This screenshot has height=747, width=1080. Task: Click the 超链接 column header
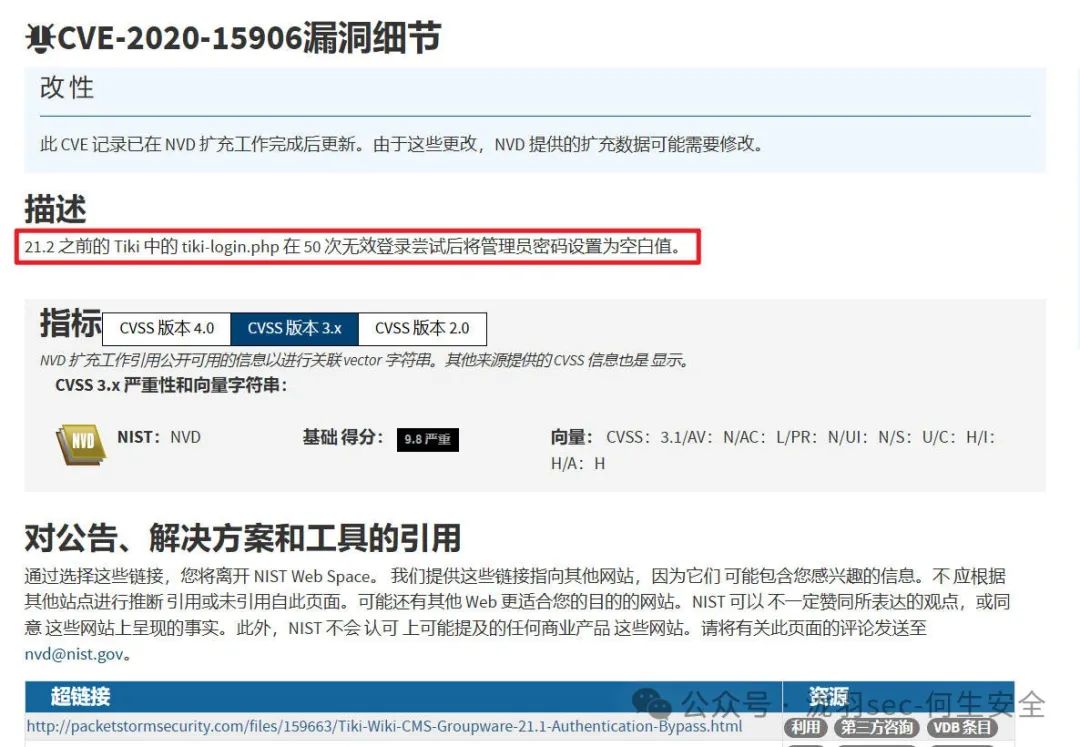tap(80, 696)
